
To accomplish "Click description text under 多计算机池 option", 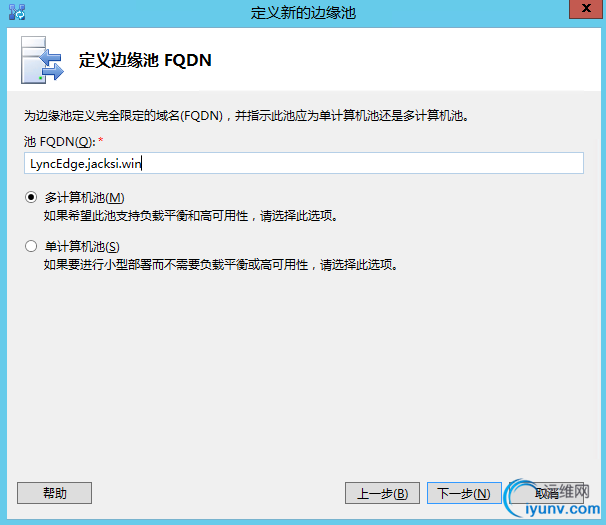I will pyautogui.click(x=191, y=216).
